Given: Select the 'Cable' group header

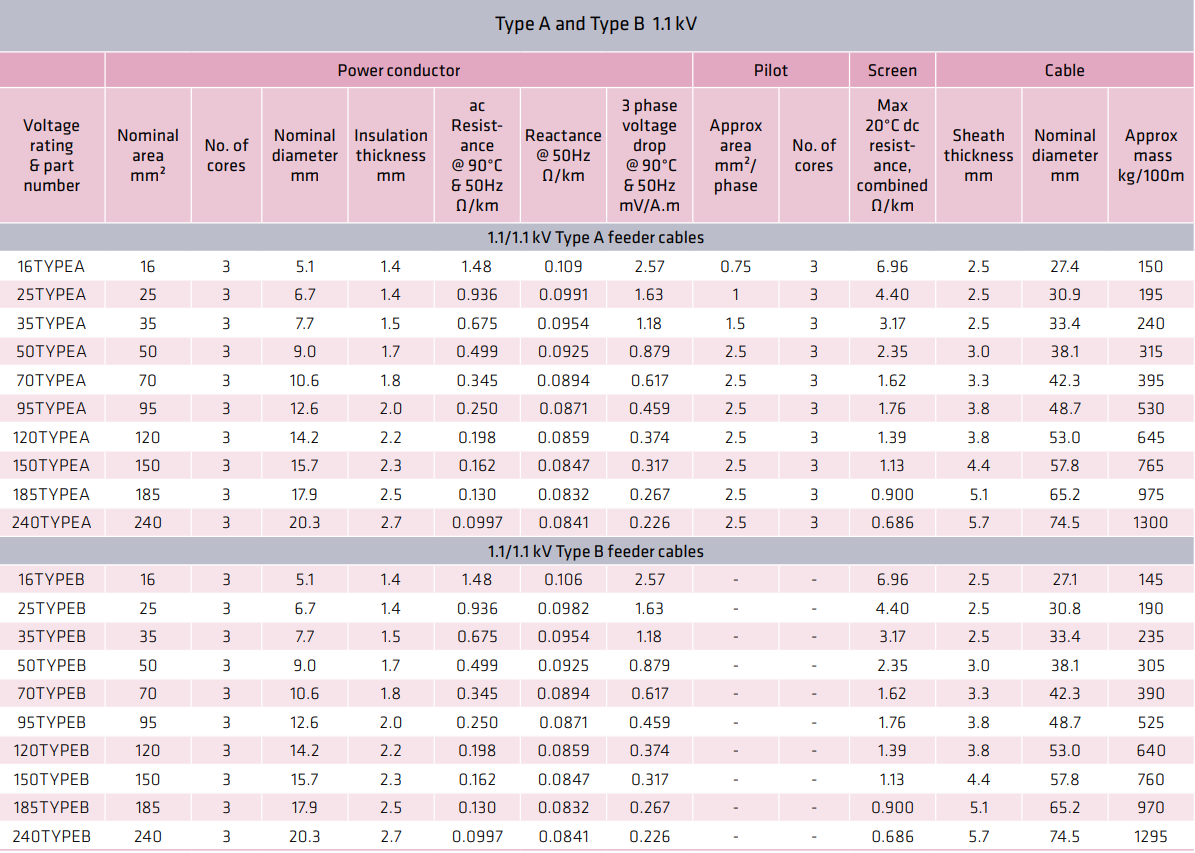Looking at the screenshot, I should (1064, 71).
